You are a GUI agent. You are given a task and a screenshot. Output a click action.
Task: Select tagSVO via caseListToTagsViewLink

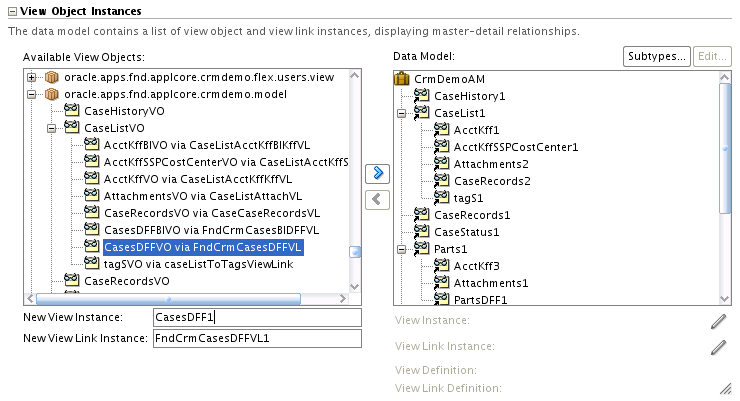[x=198, y=264]
